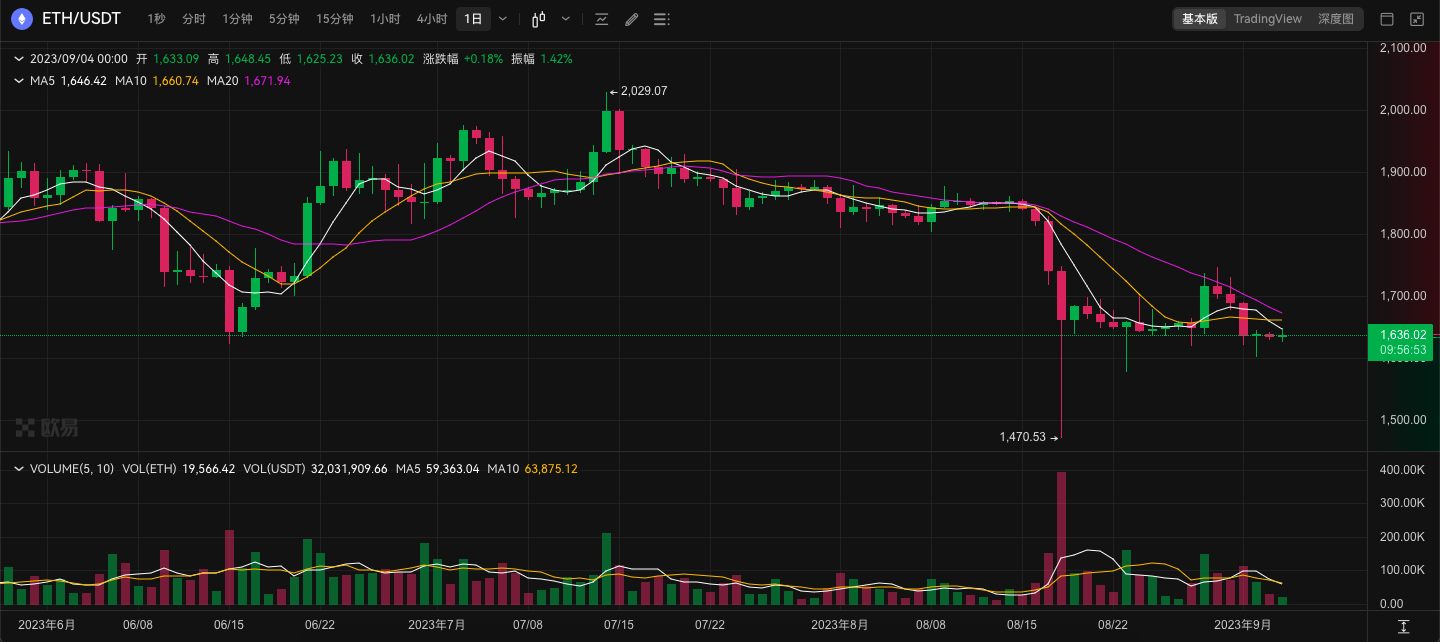
Task: Open the candlestick chart type icon
Action: [538, 19]
